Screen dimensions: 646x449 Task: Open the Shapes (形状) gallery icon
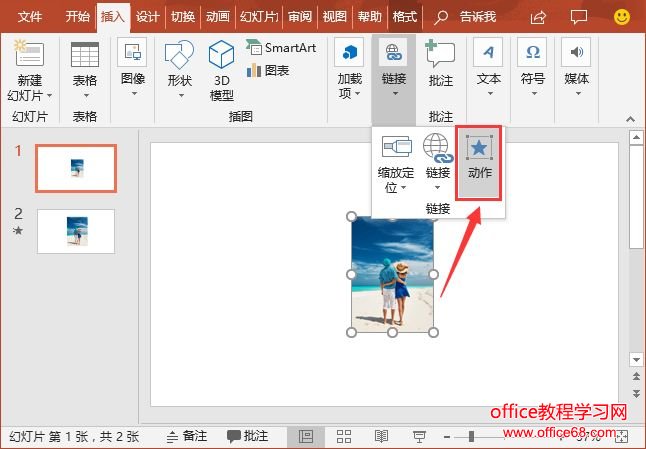tap(179, 54)
